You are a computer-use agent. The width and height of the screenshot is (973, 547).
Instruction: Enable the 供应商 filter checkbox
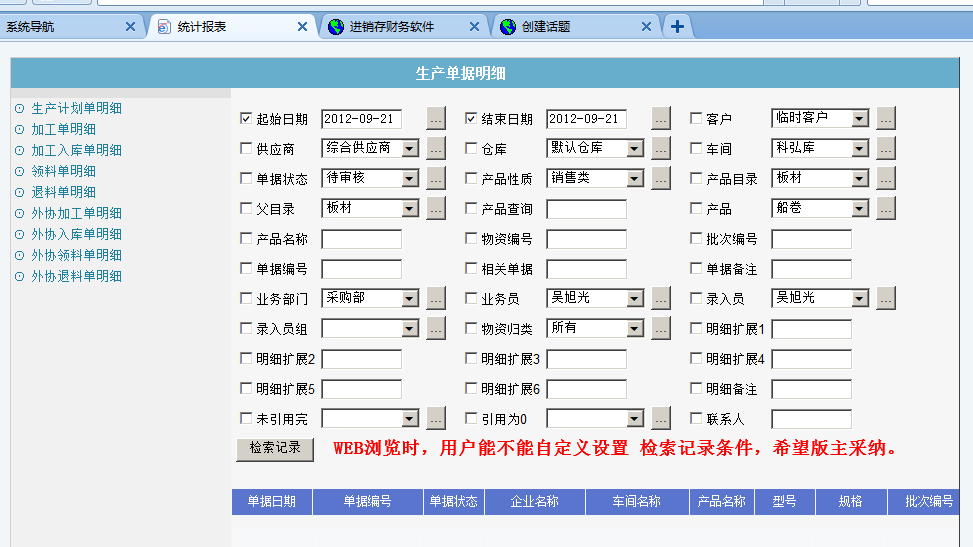coord(246,149)
